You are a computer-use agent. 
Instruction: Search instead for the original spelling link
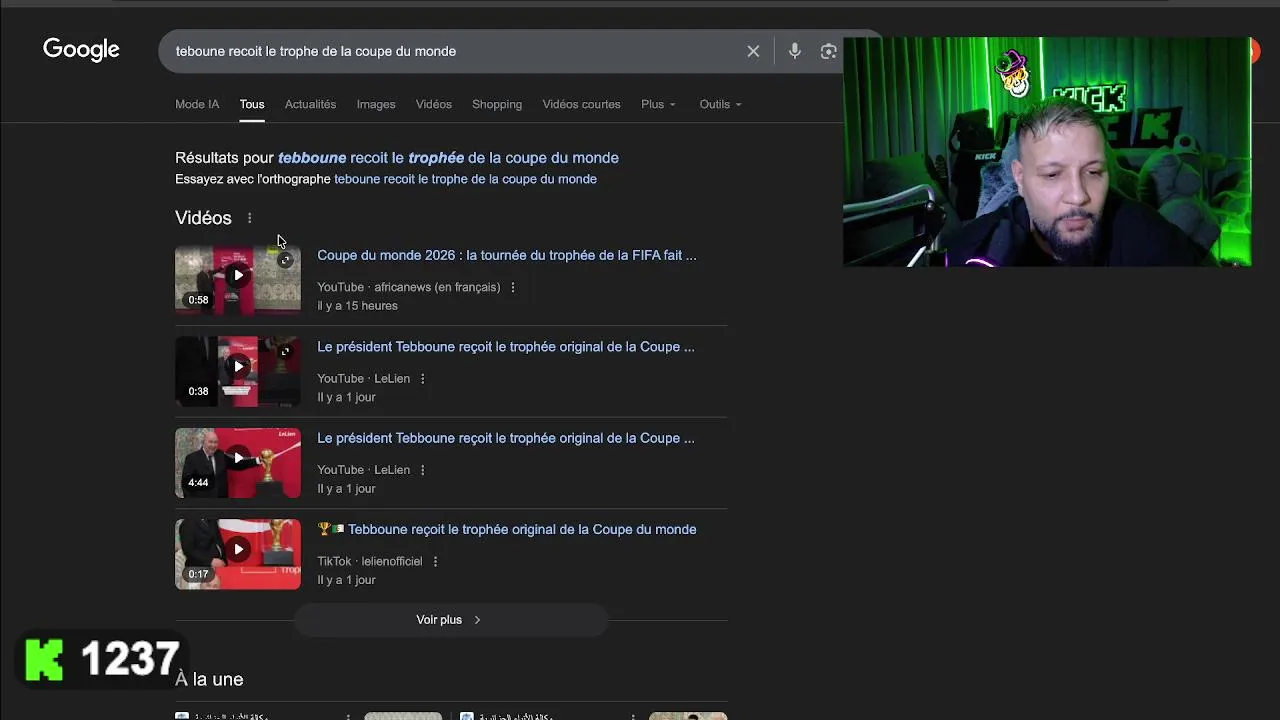tap(465, 179)
